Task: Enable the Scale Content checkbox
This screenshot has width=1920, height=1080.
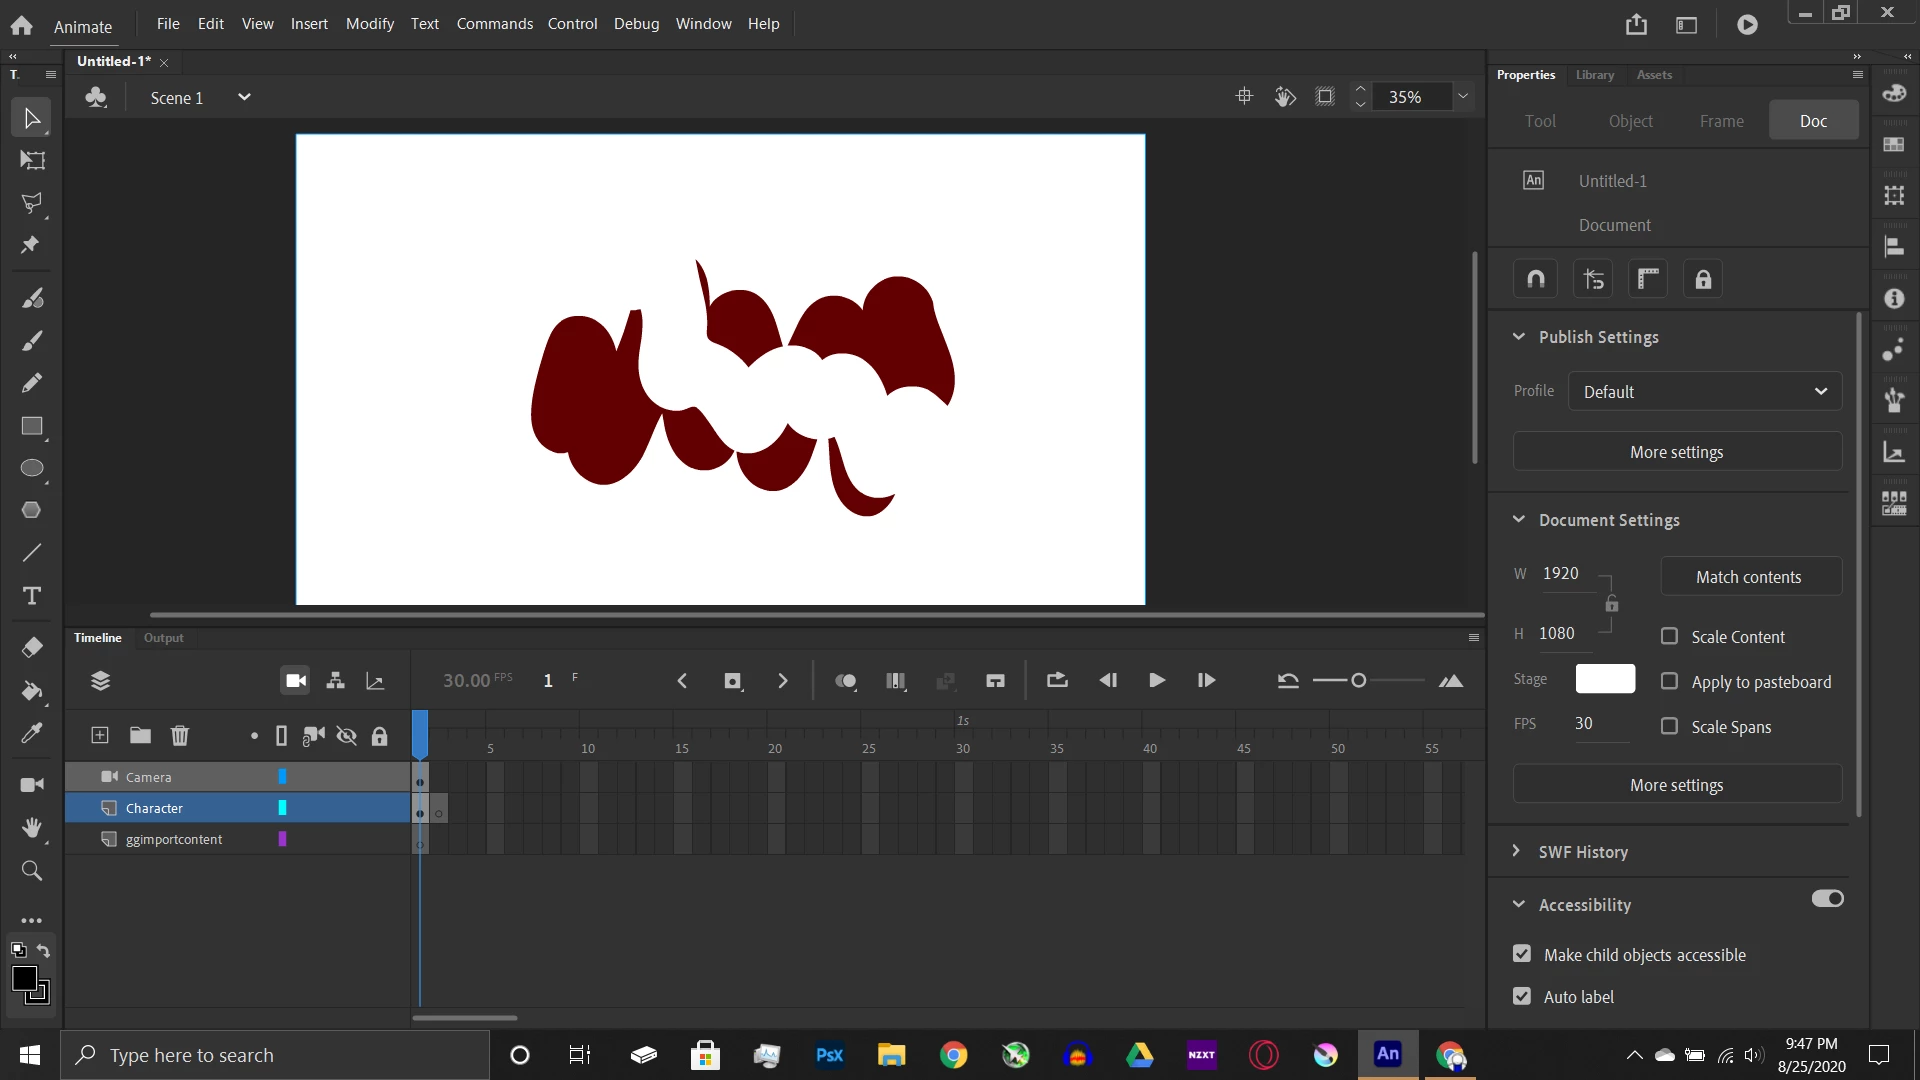Action: (x=1669, y=637)
